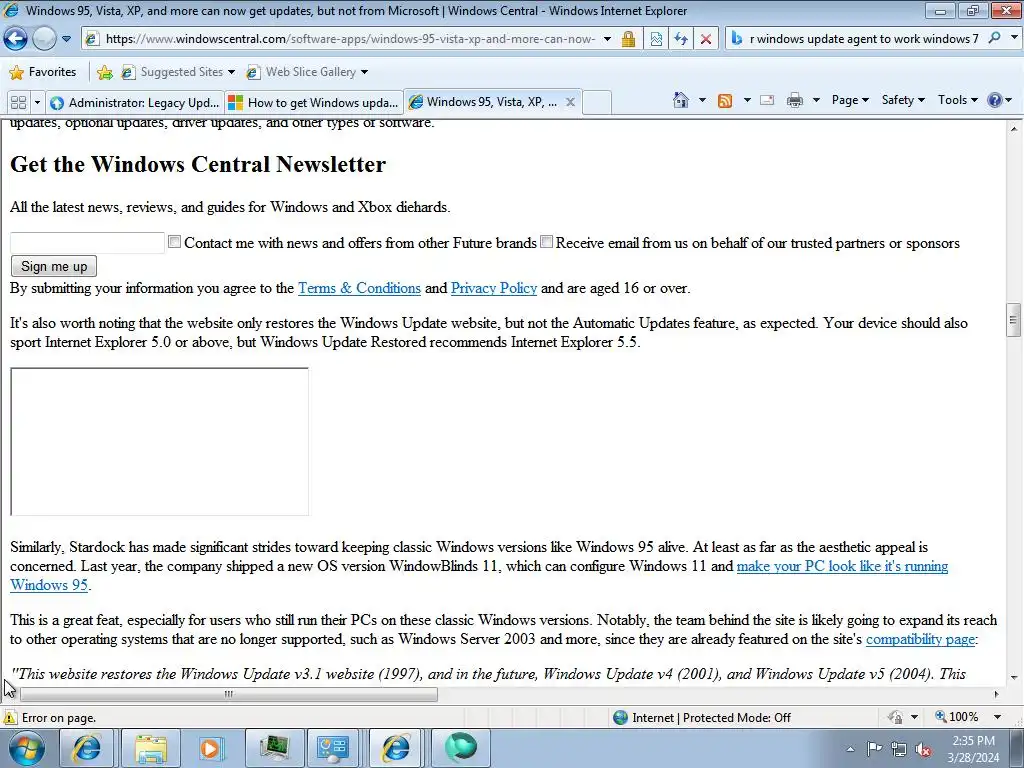Expand the Home button dropdown arrow

click(x=702, y=100)
